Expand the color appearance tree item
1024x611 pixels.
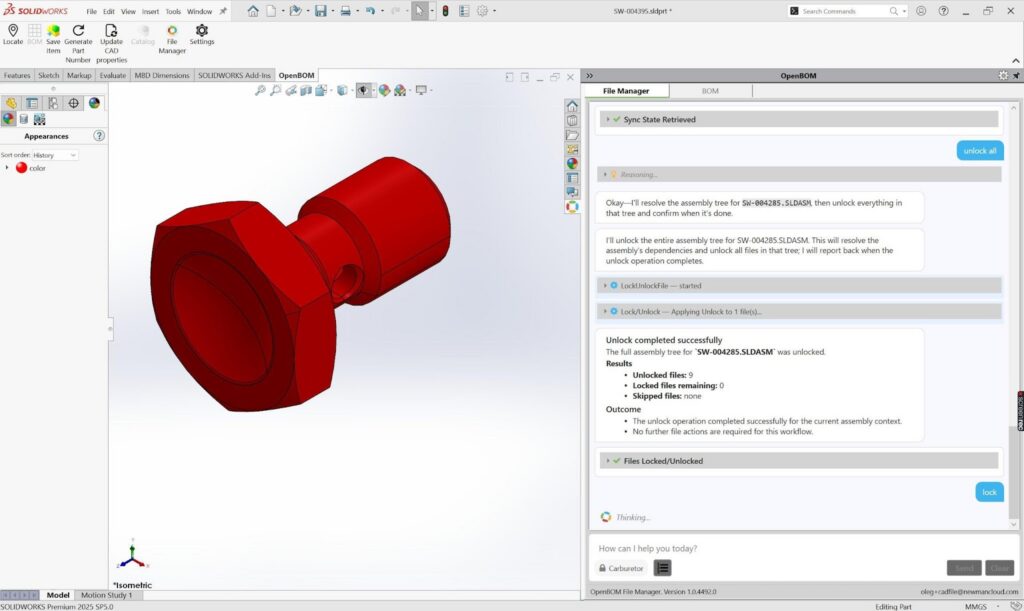pyautogui.click(x=7, y=168)
